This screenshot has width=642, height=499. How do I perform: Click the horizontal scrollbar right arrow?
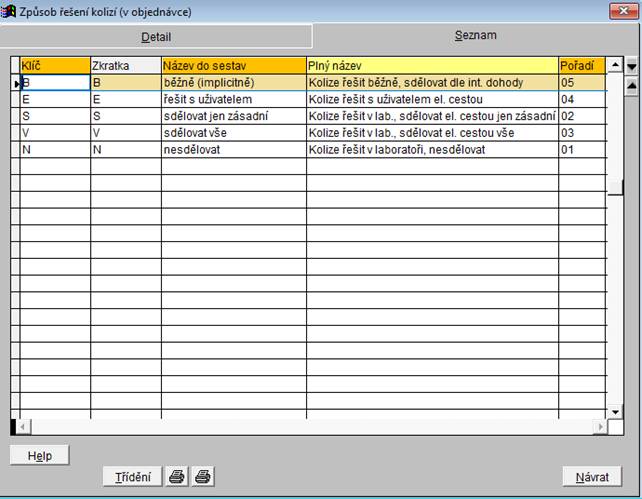pyautogui.click(x=599, y=427)
